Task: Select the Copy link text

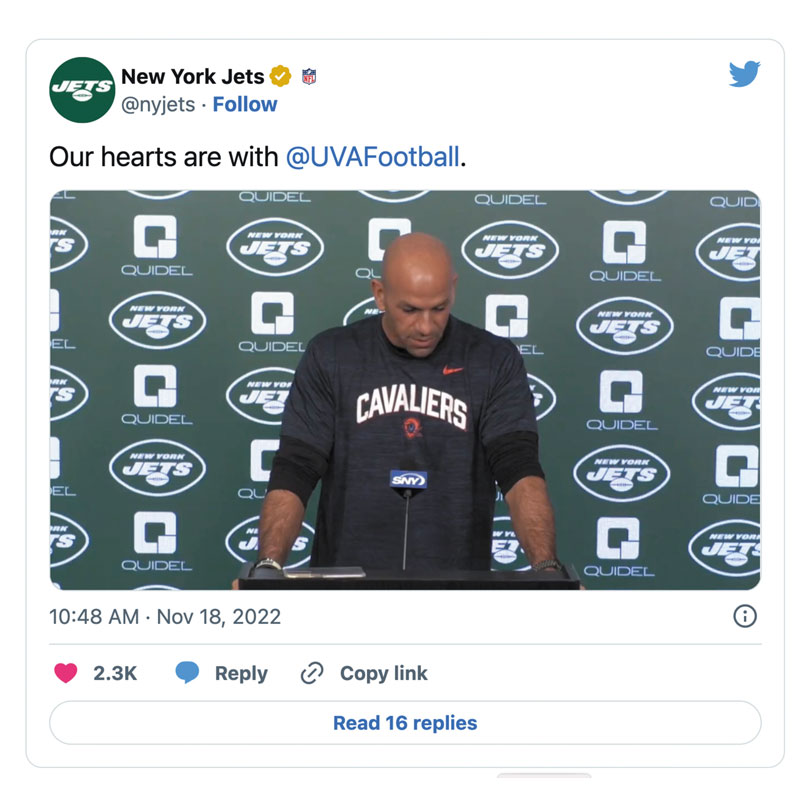Action: tap(384, 673)
